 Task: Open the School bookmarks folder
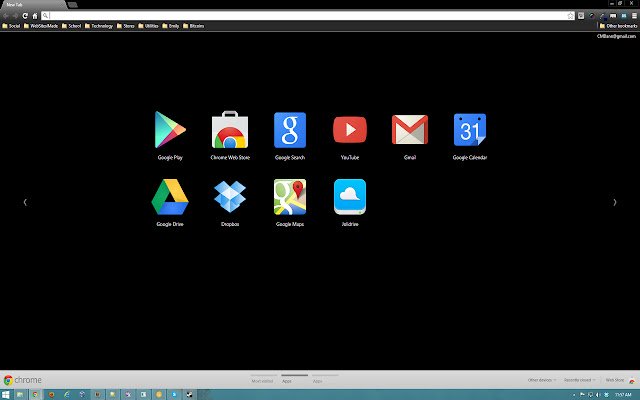(71, 26)
